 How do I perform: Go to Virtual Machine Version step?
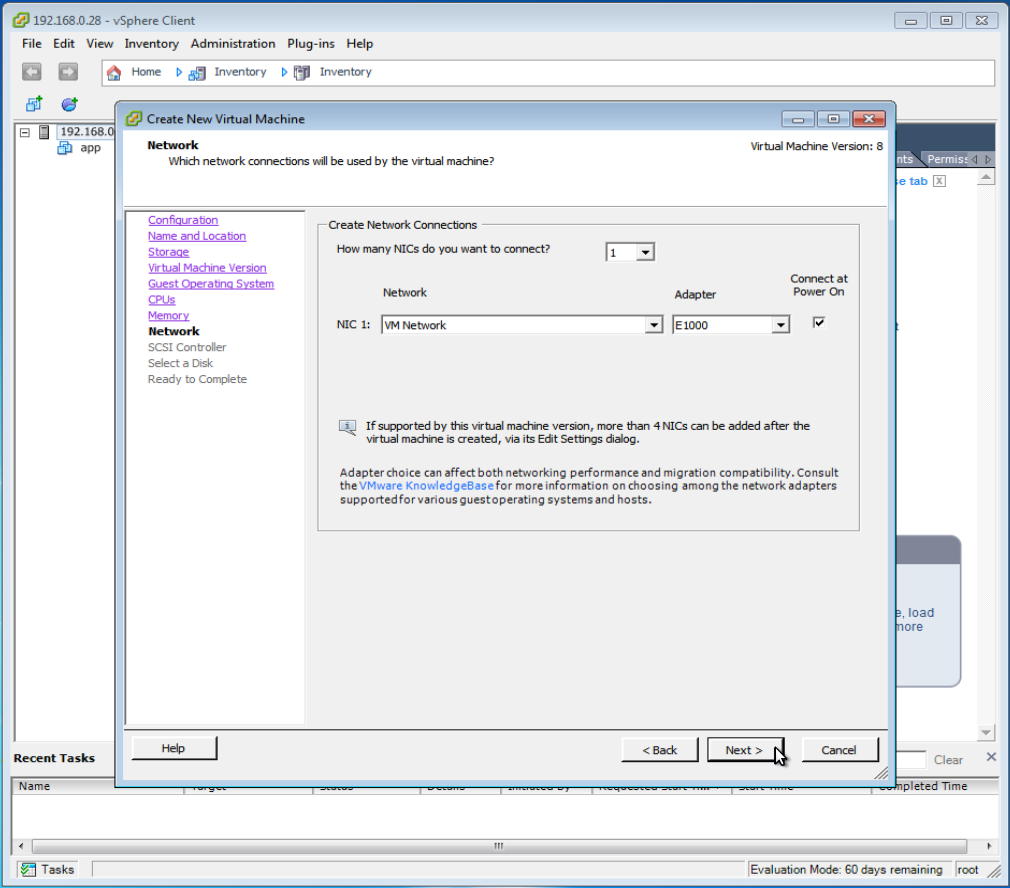pyautogui.click(x=207, y=268)
